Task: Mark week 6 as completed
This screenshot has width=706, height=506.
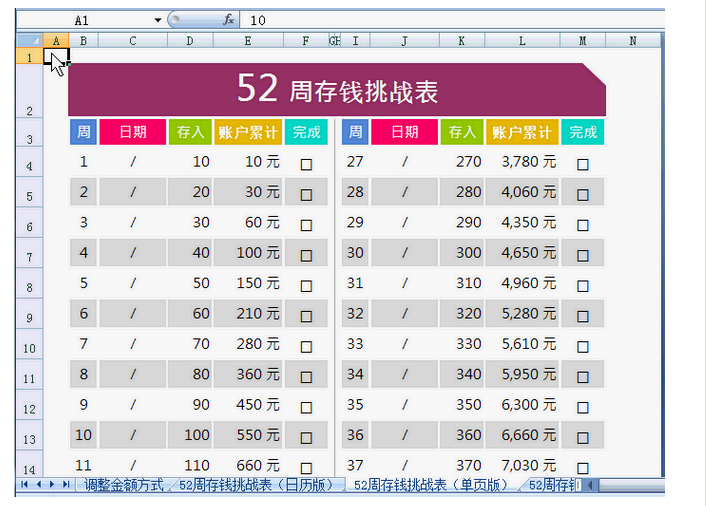Action: (x=306, y=316)
